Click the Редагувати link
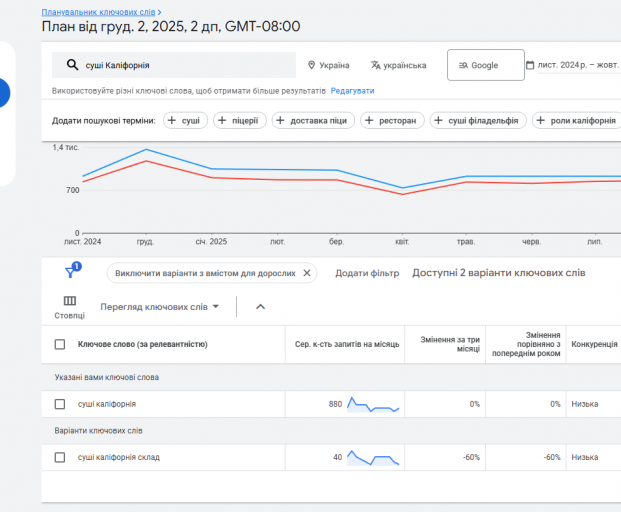Viewport: 621px width, 512px height. (x=352, y=91)
